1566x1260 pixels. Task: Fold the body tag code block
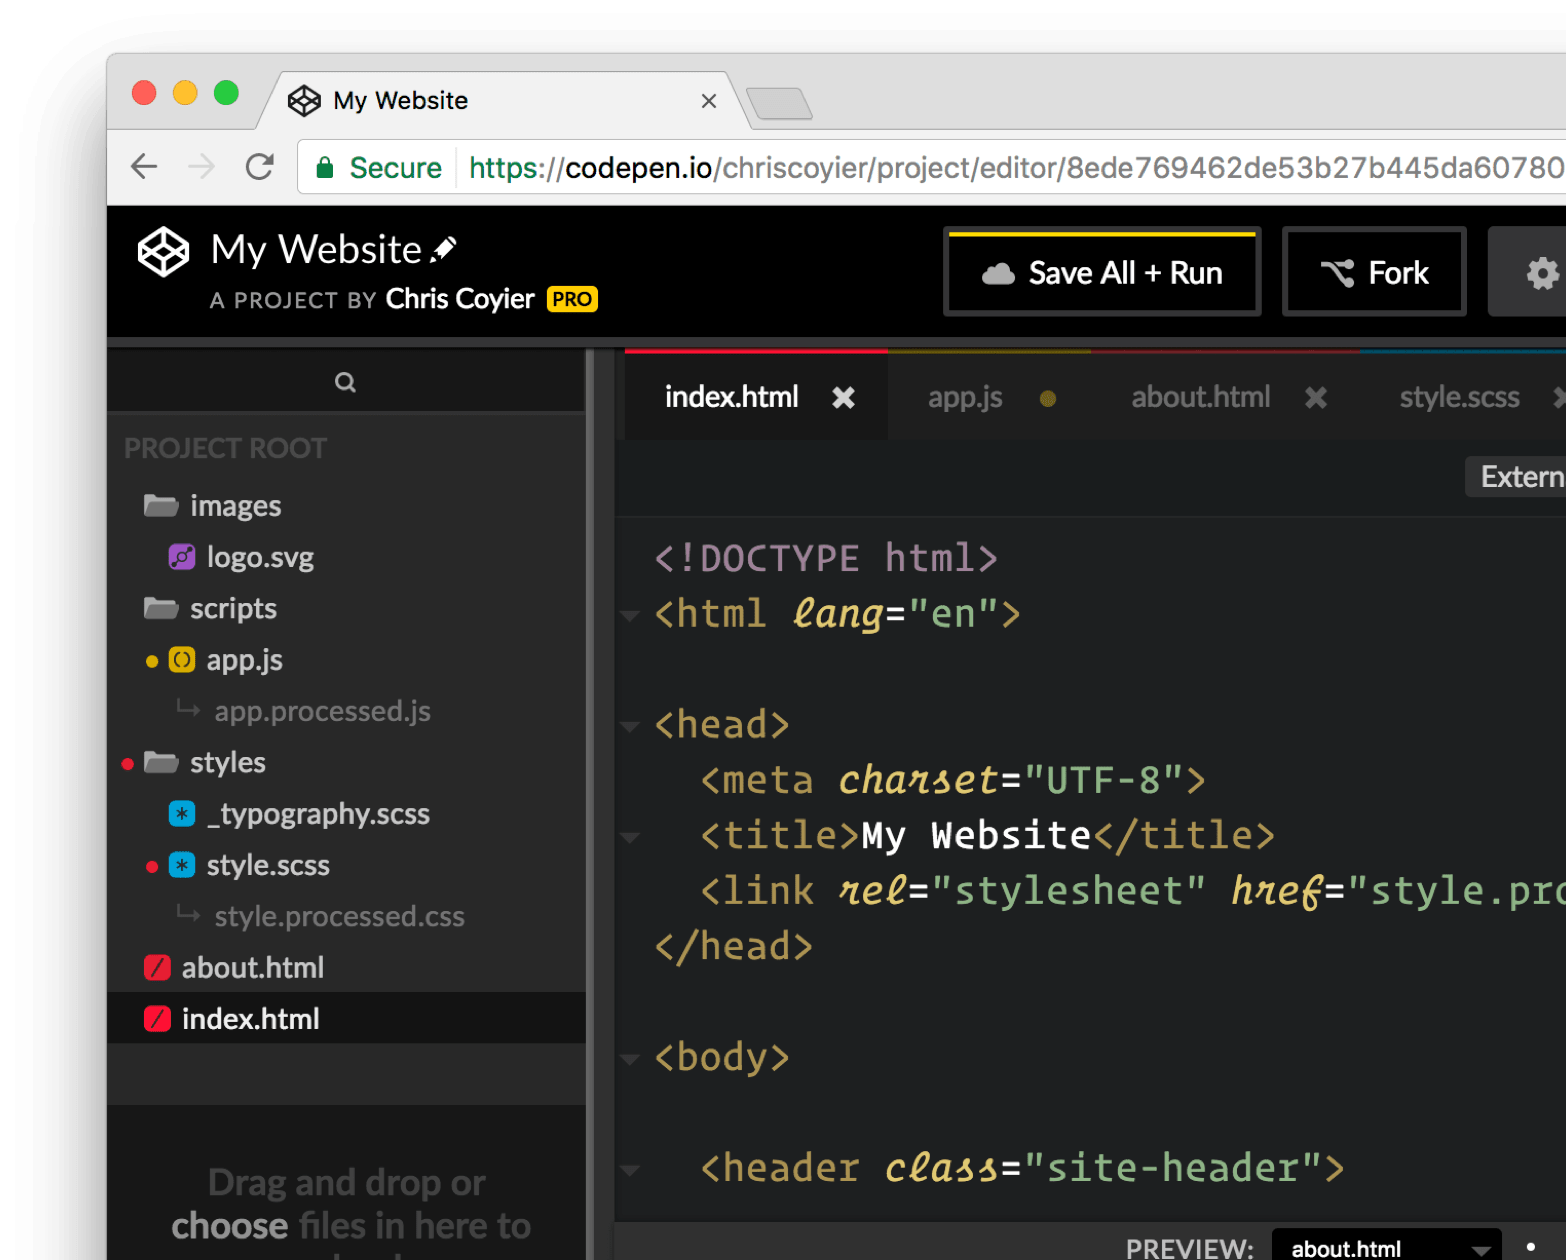click(630, 1058)
